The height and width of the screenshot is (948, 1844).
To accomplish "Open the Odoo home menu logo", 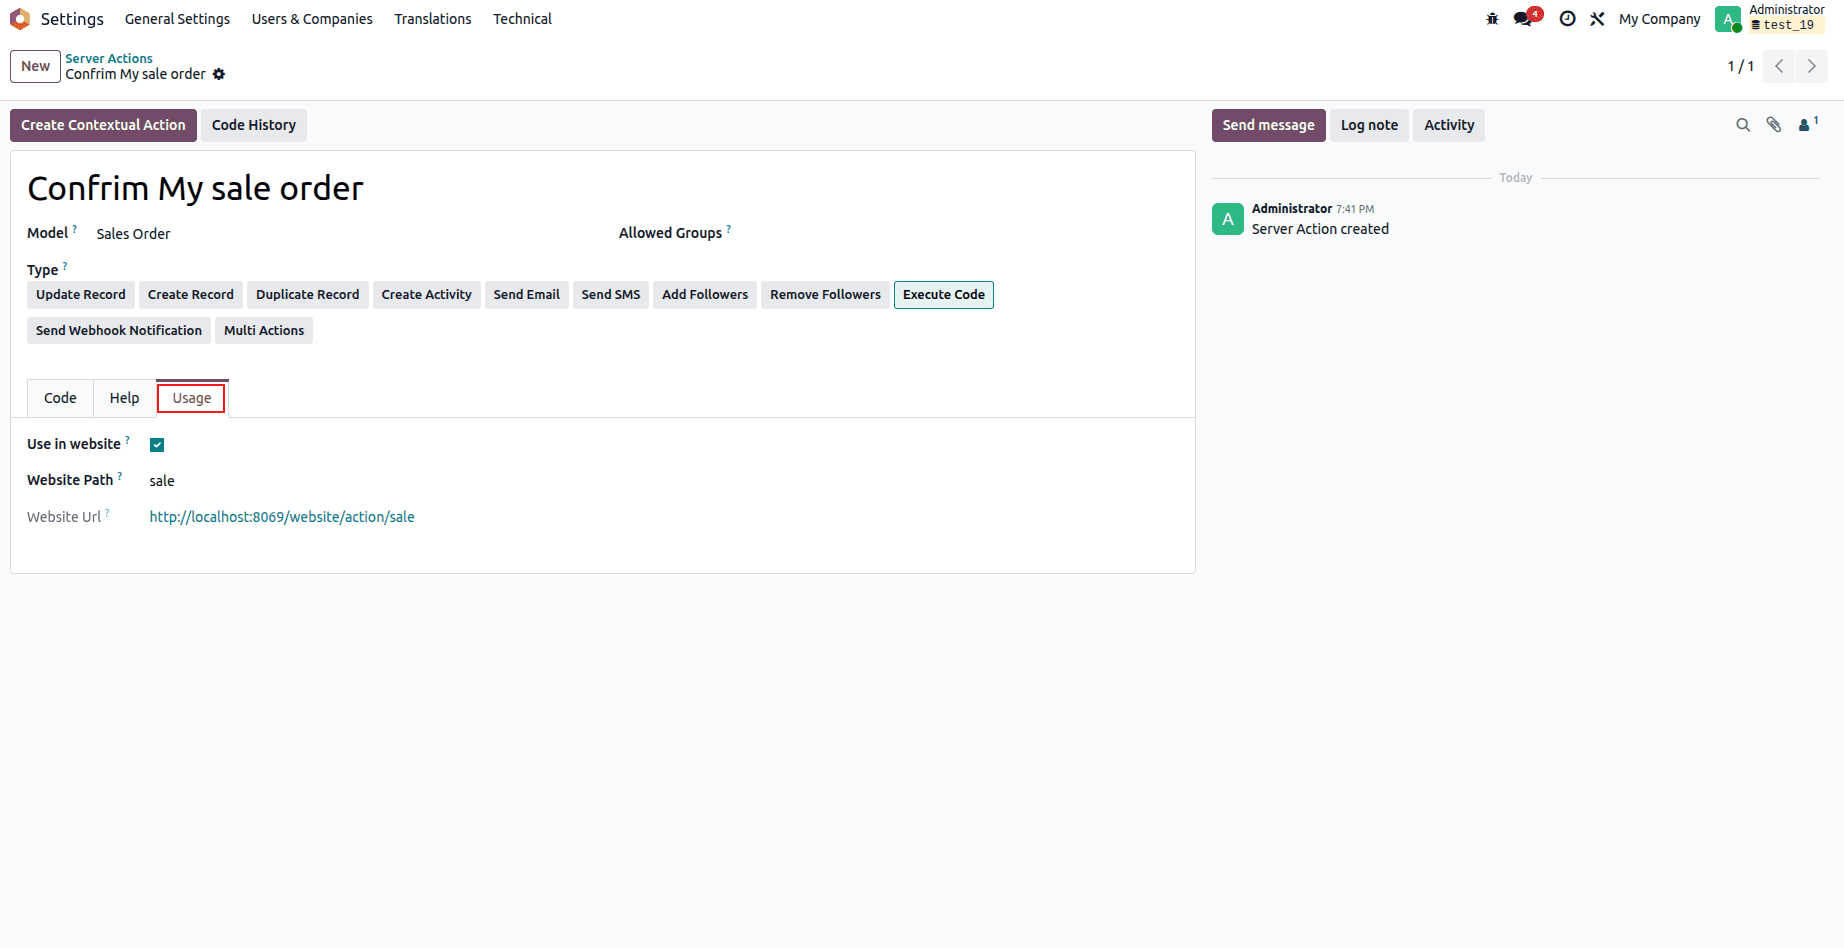I will 20,19.
